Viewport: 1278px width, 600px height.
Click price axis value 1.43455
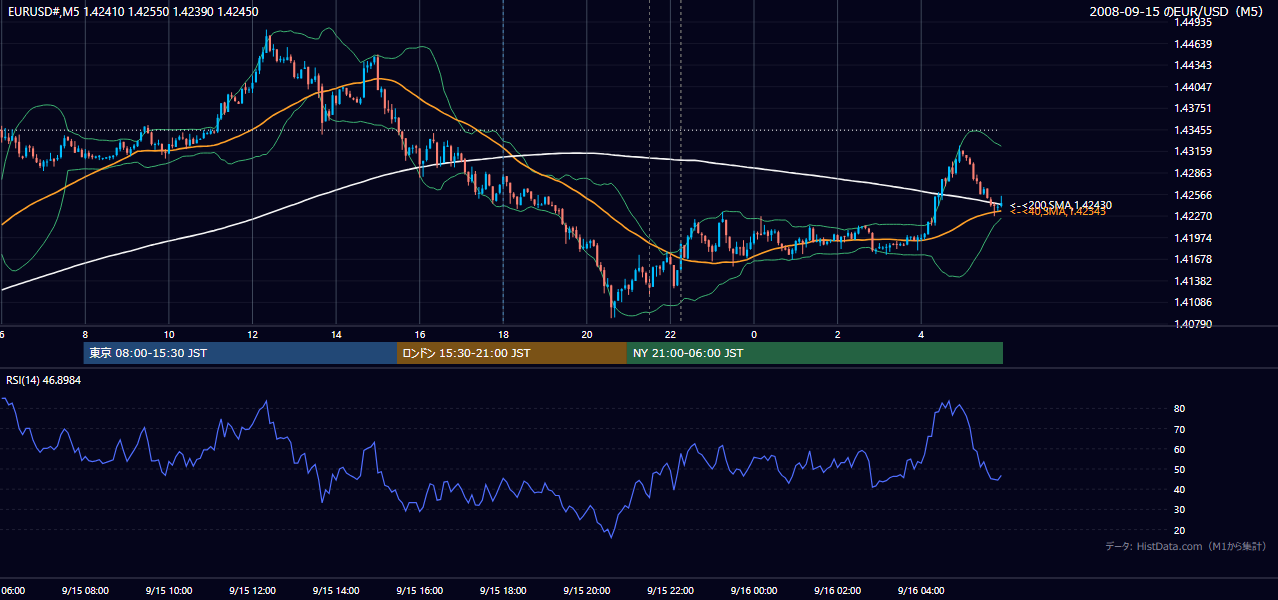pos(1195,130)
